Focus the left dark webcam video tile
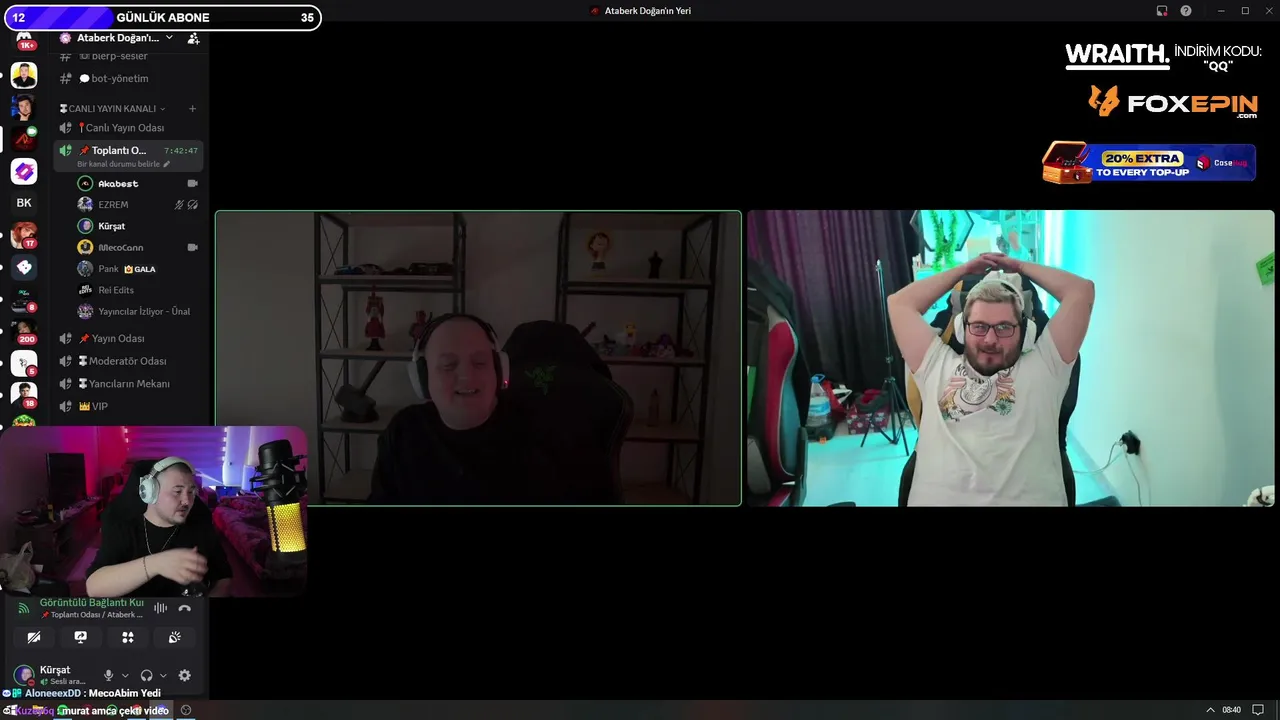The height and width of the screenshot is (720, 1280). pos(478,358)
